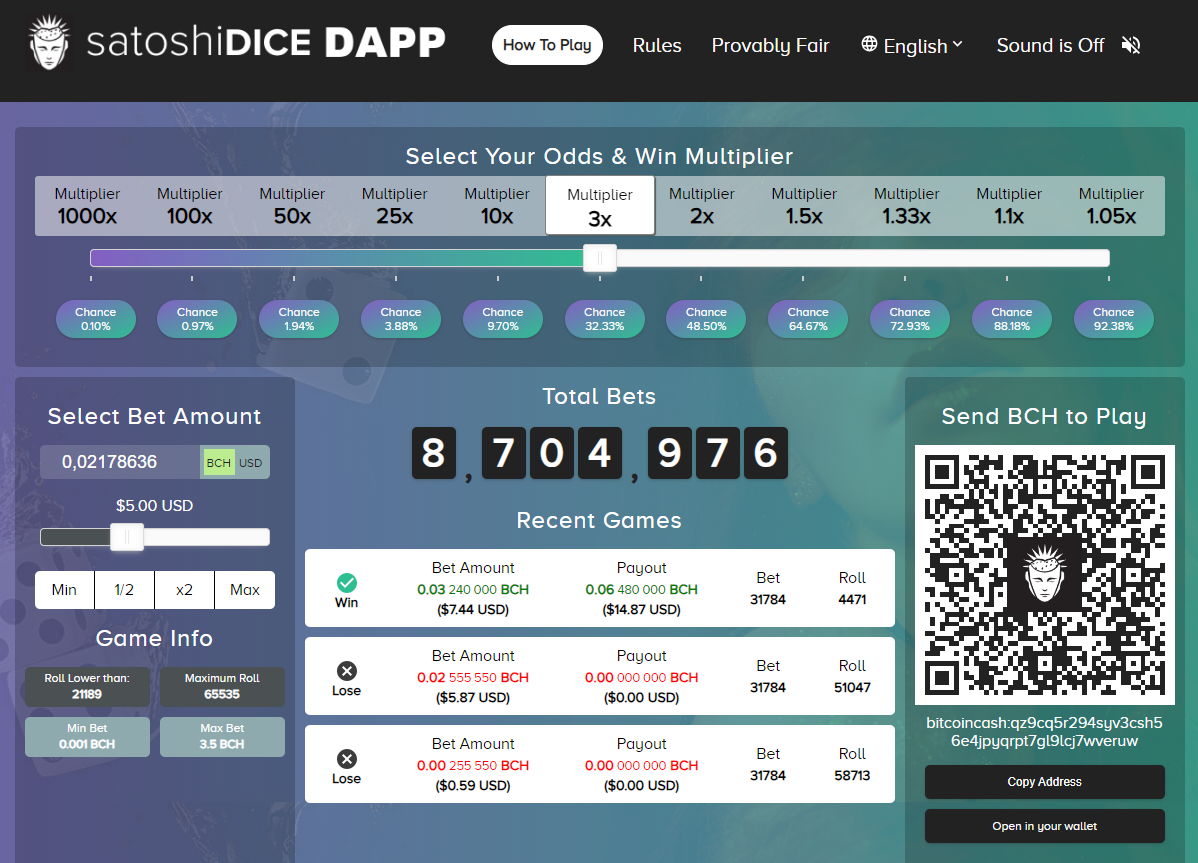Click the Min Bet 0.001 BCH box
Screen dimensions: 1198x863
point(87,737)
